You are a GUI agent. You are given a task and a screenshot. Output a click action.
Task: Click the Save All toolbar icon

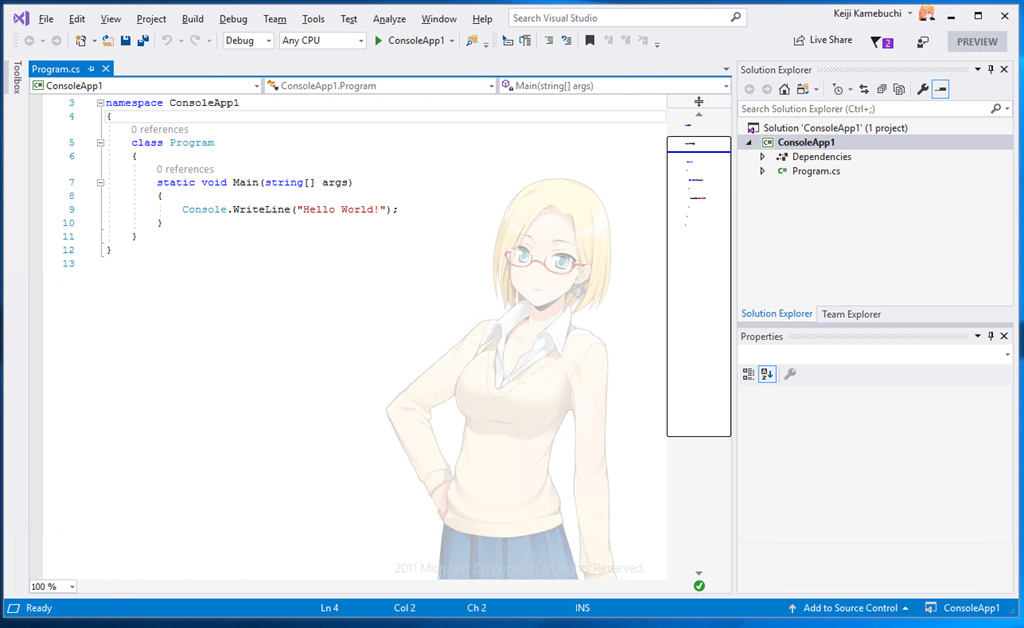click(x=142, y=41)
